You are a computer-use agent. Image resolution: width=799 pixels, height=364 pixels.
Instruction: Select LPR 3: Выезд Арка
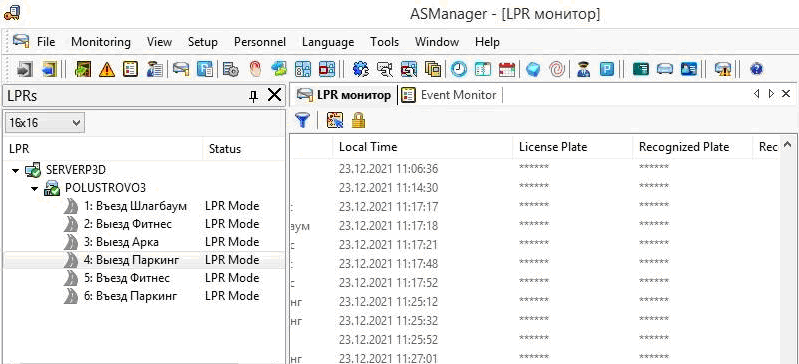tap(121, 242)
